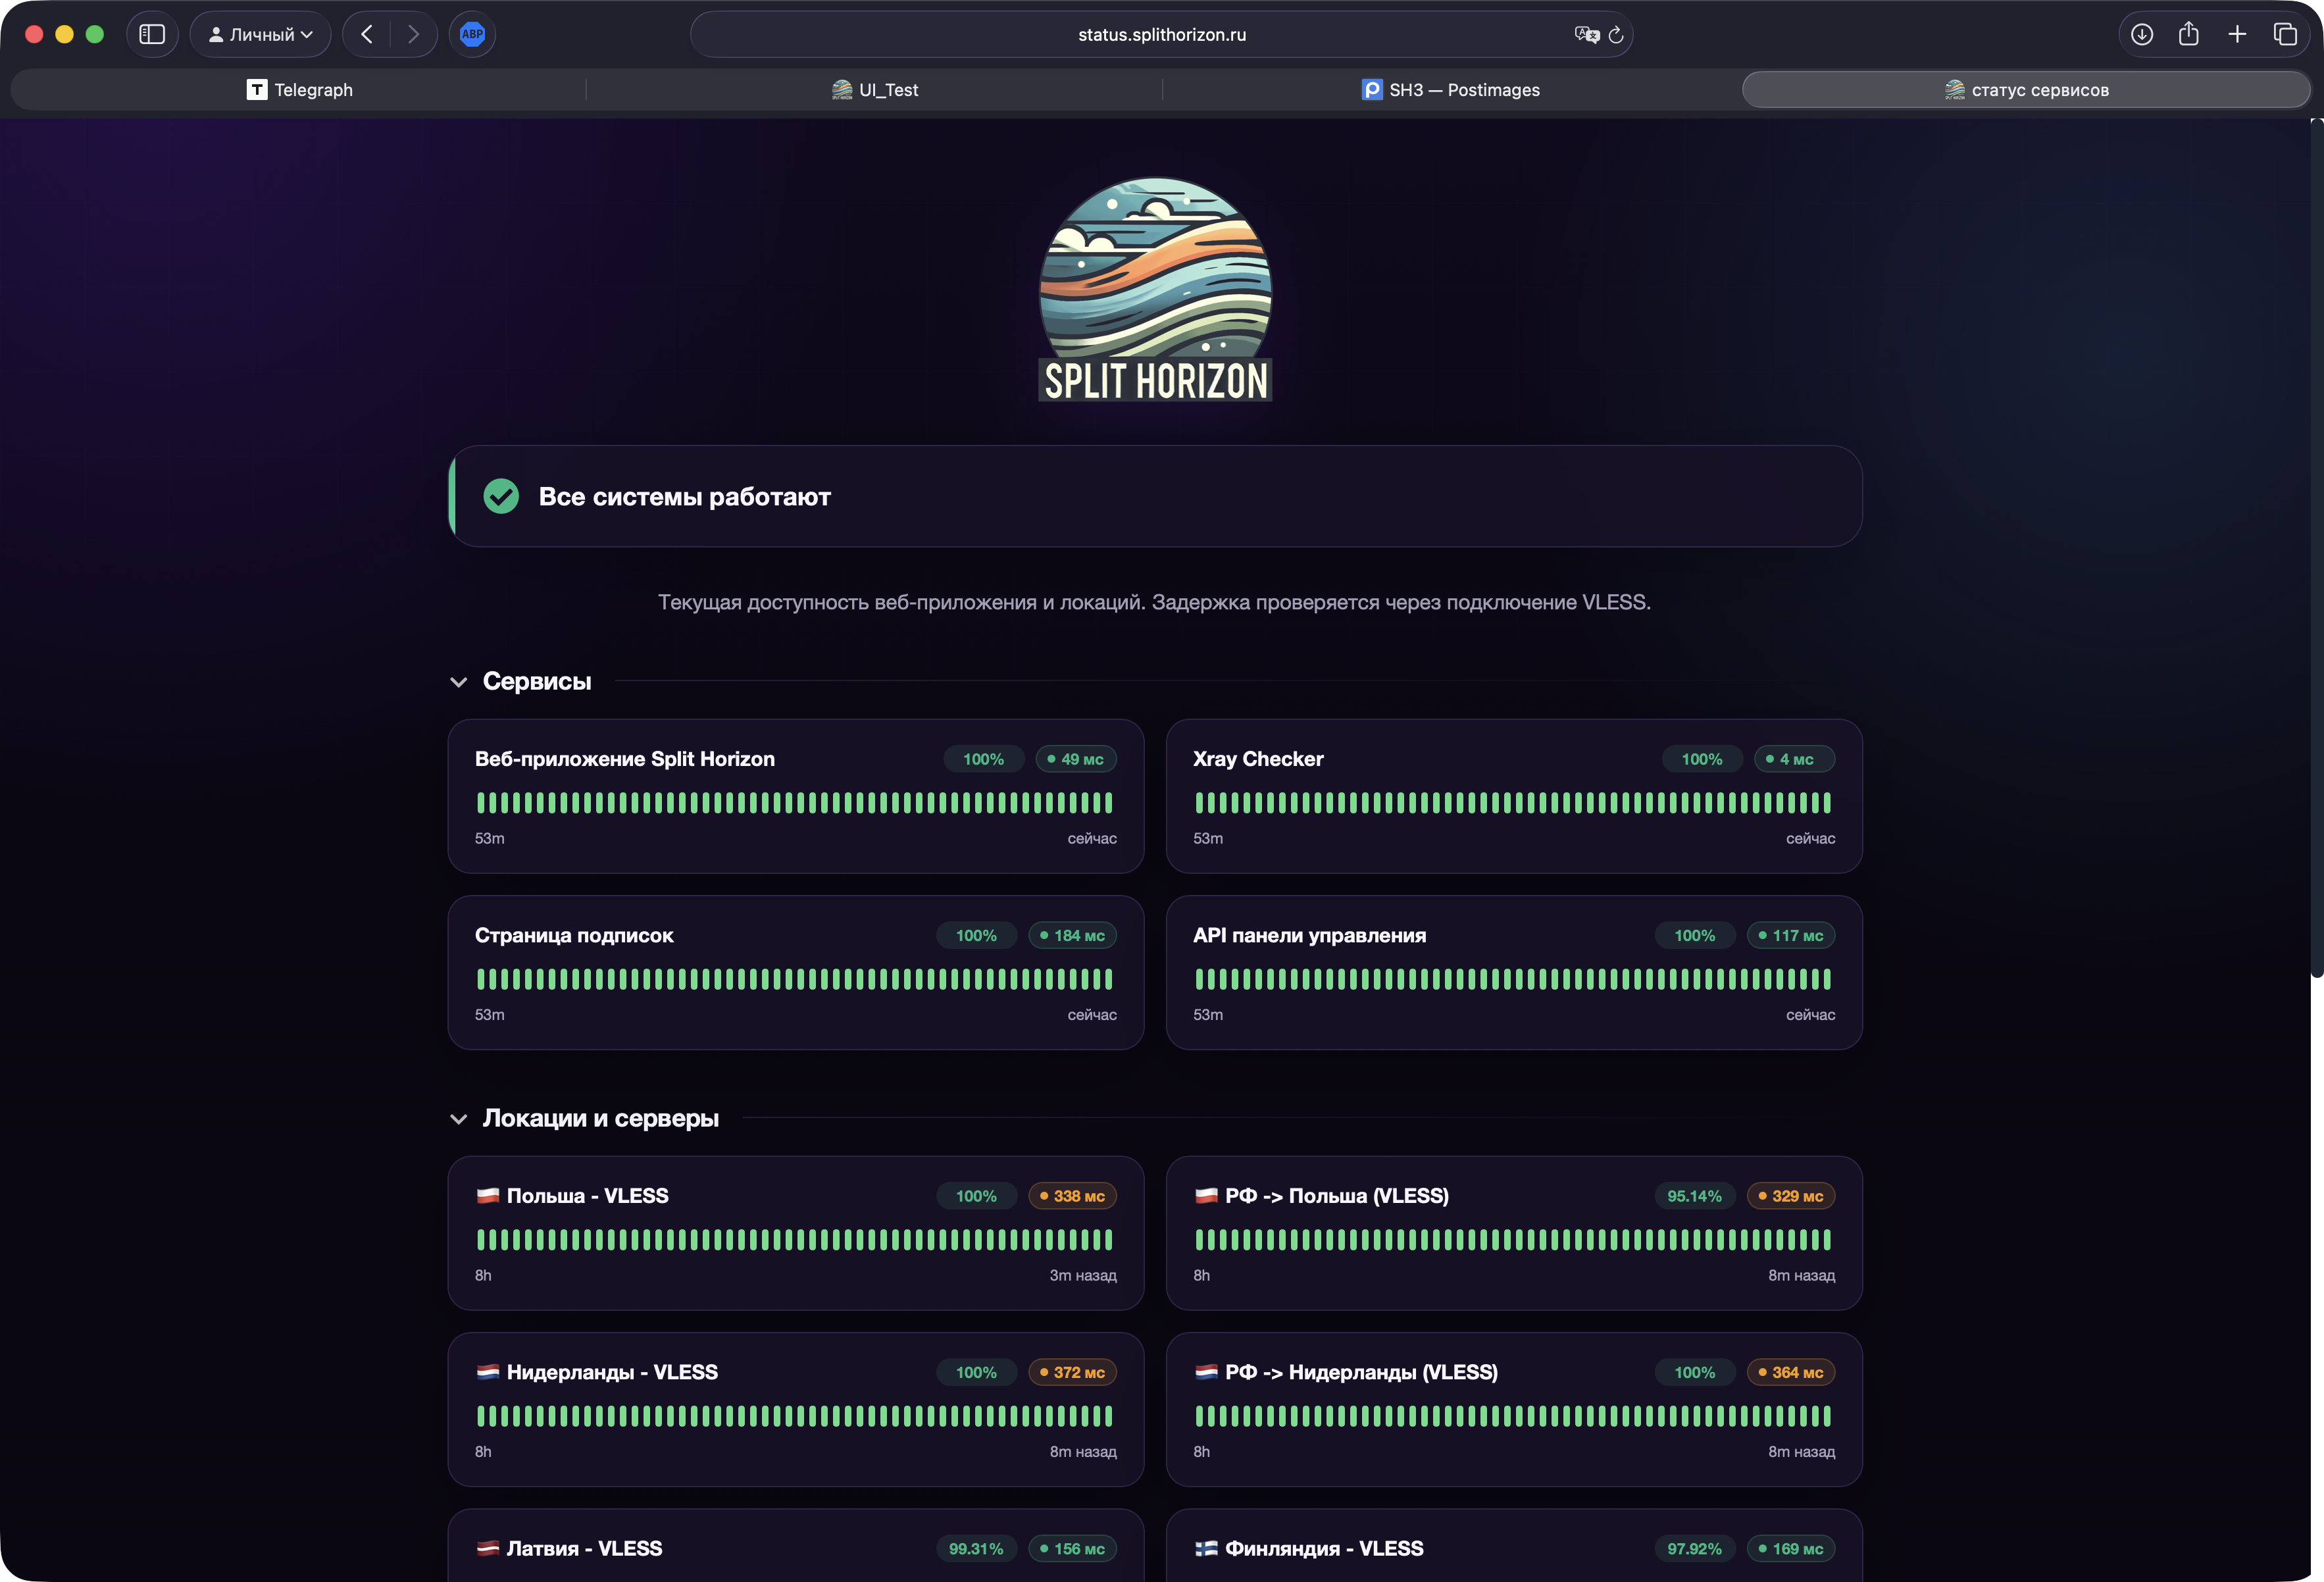Click the Finland flag on Финляндия - VLESS
This screenshot has width=2324, height=1582.
click(1206, 1548)
